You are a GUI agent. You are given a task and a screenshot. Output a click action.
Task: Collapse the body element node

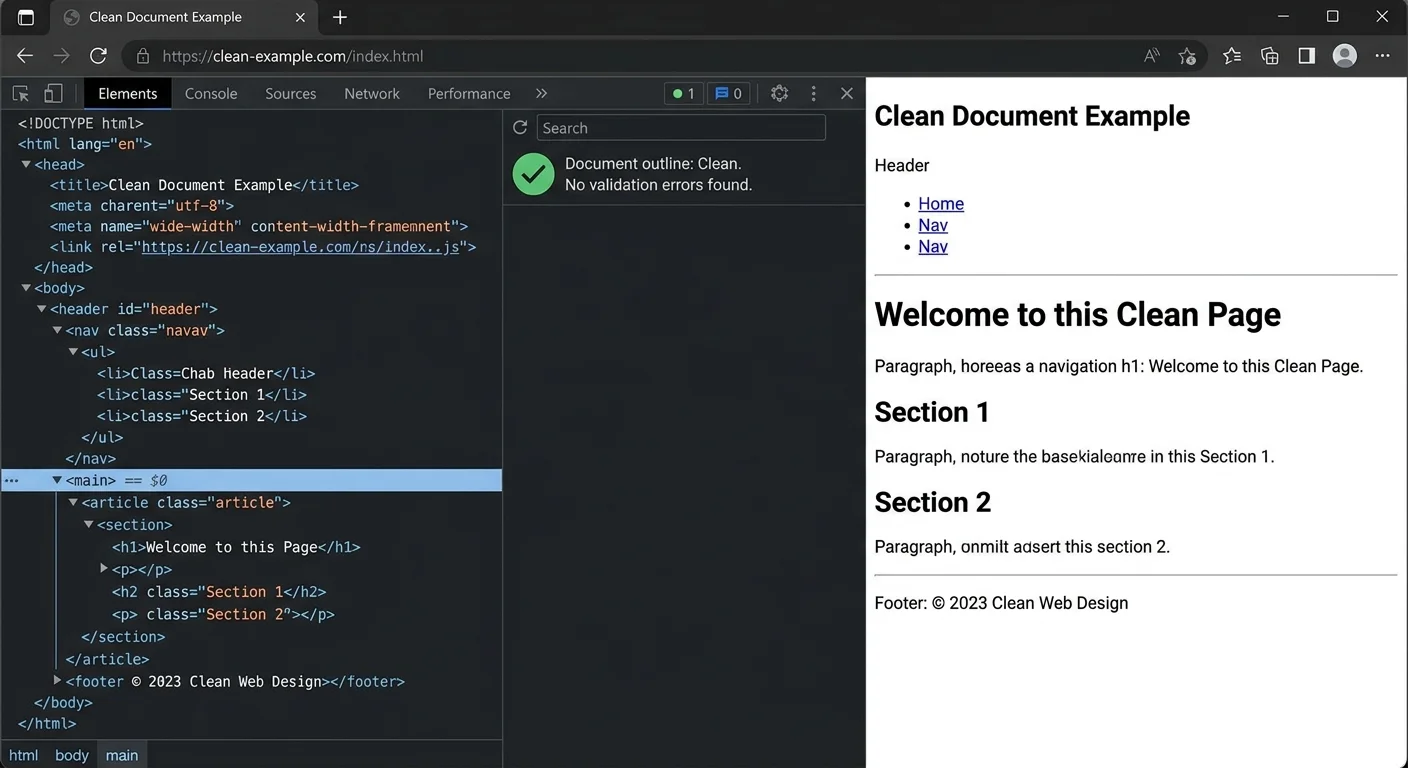26,288
